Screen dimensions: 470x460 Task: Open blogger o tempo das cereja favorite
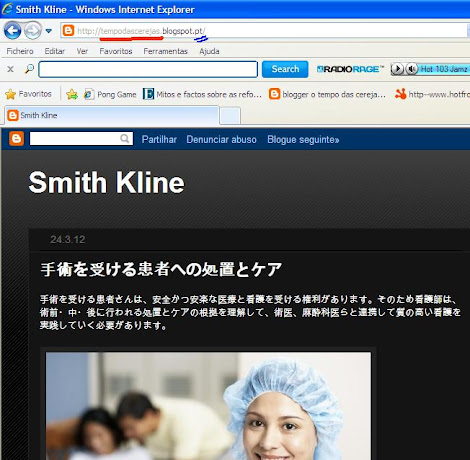coord(327,94)
